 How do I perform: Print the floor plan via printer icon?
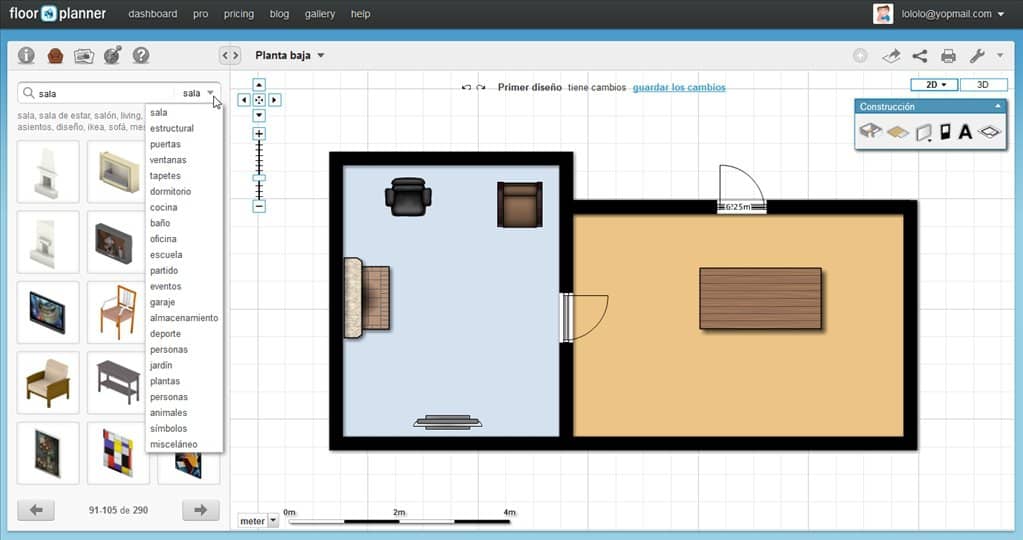[x=949, y=56]
